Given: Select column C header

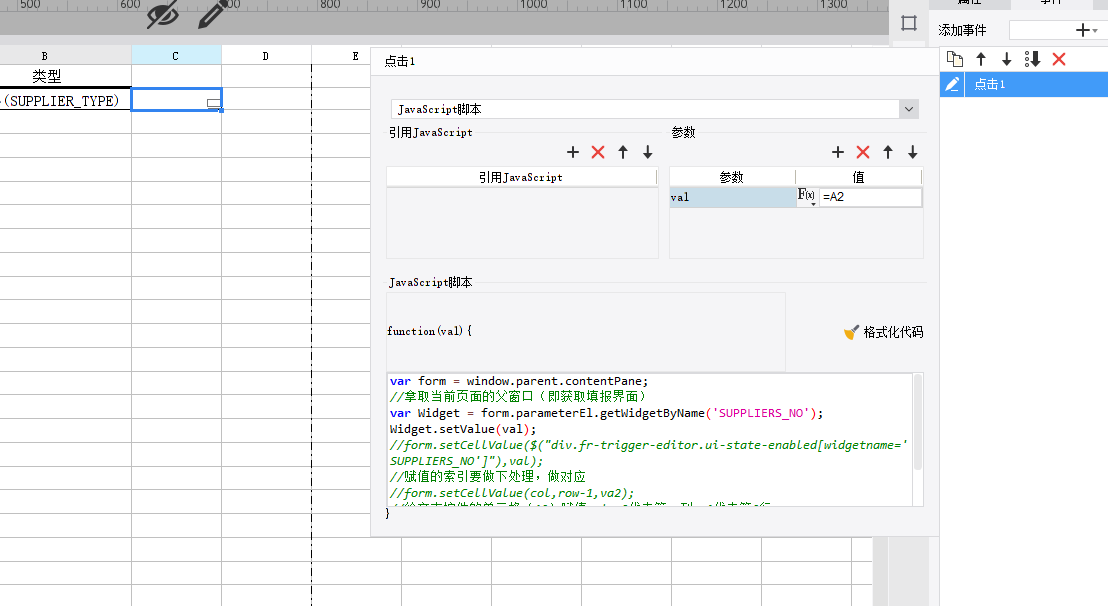Looking at the screenshot, I should [x=176, y=56].
